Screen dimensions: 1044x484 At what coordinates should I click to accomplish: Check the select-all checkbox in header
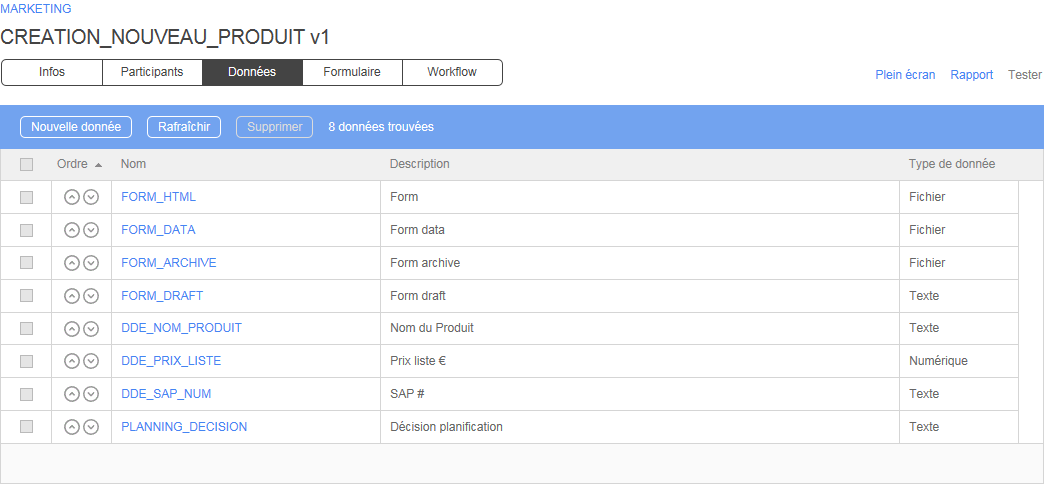tap(27, 164)
